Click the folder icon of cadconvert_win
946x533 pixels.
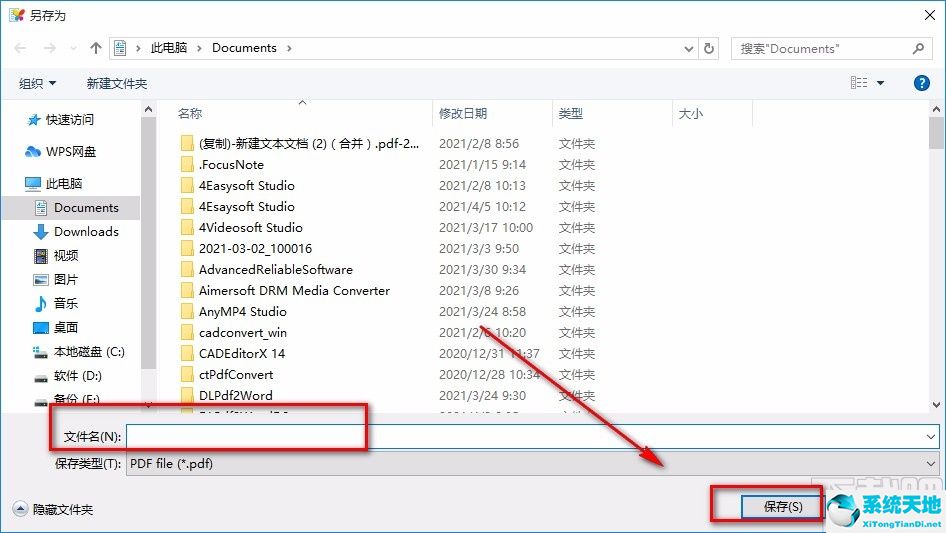187,333
